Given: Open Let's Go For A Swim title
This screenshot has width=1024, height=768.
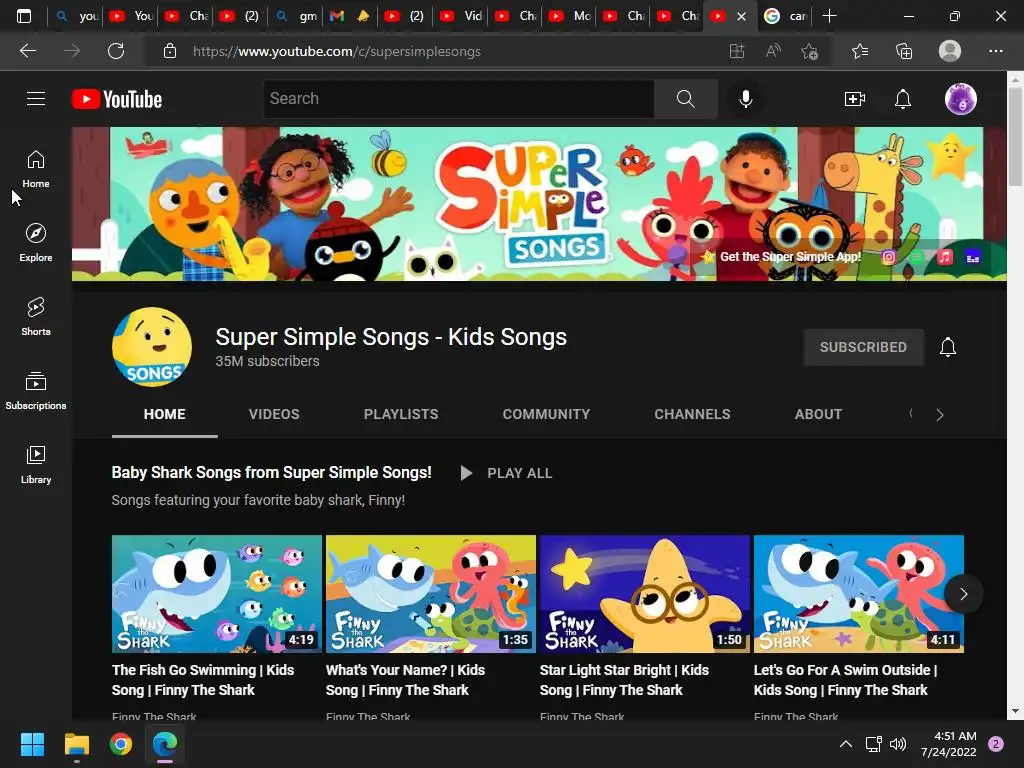Looking at the screenshot, I should 845,680.
